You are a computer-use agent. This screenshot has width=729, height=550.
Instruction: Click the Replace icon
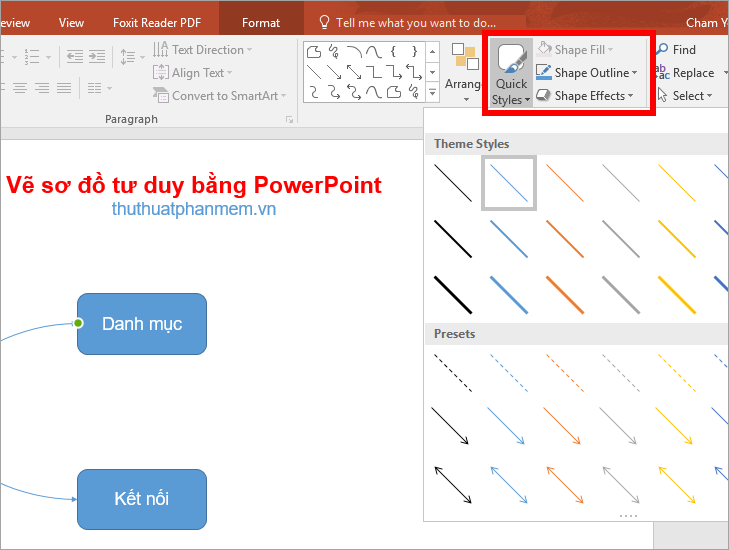pyautogui.click(x=662, y=73)
